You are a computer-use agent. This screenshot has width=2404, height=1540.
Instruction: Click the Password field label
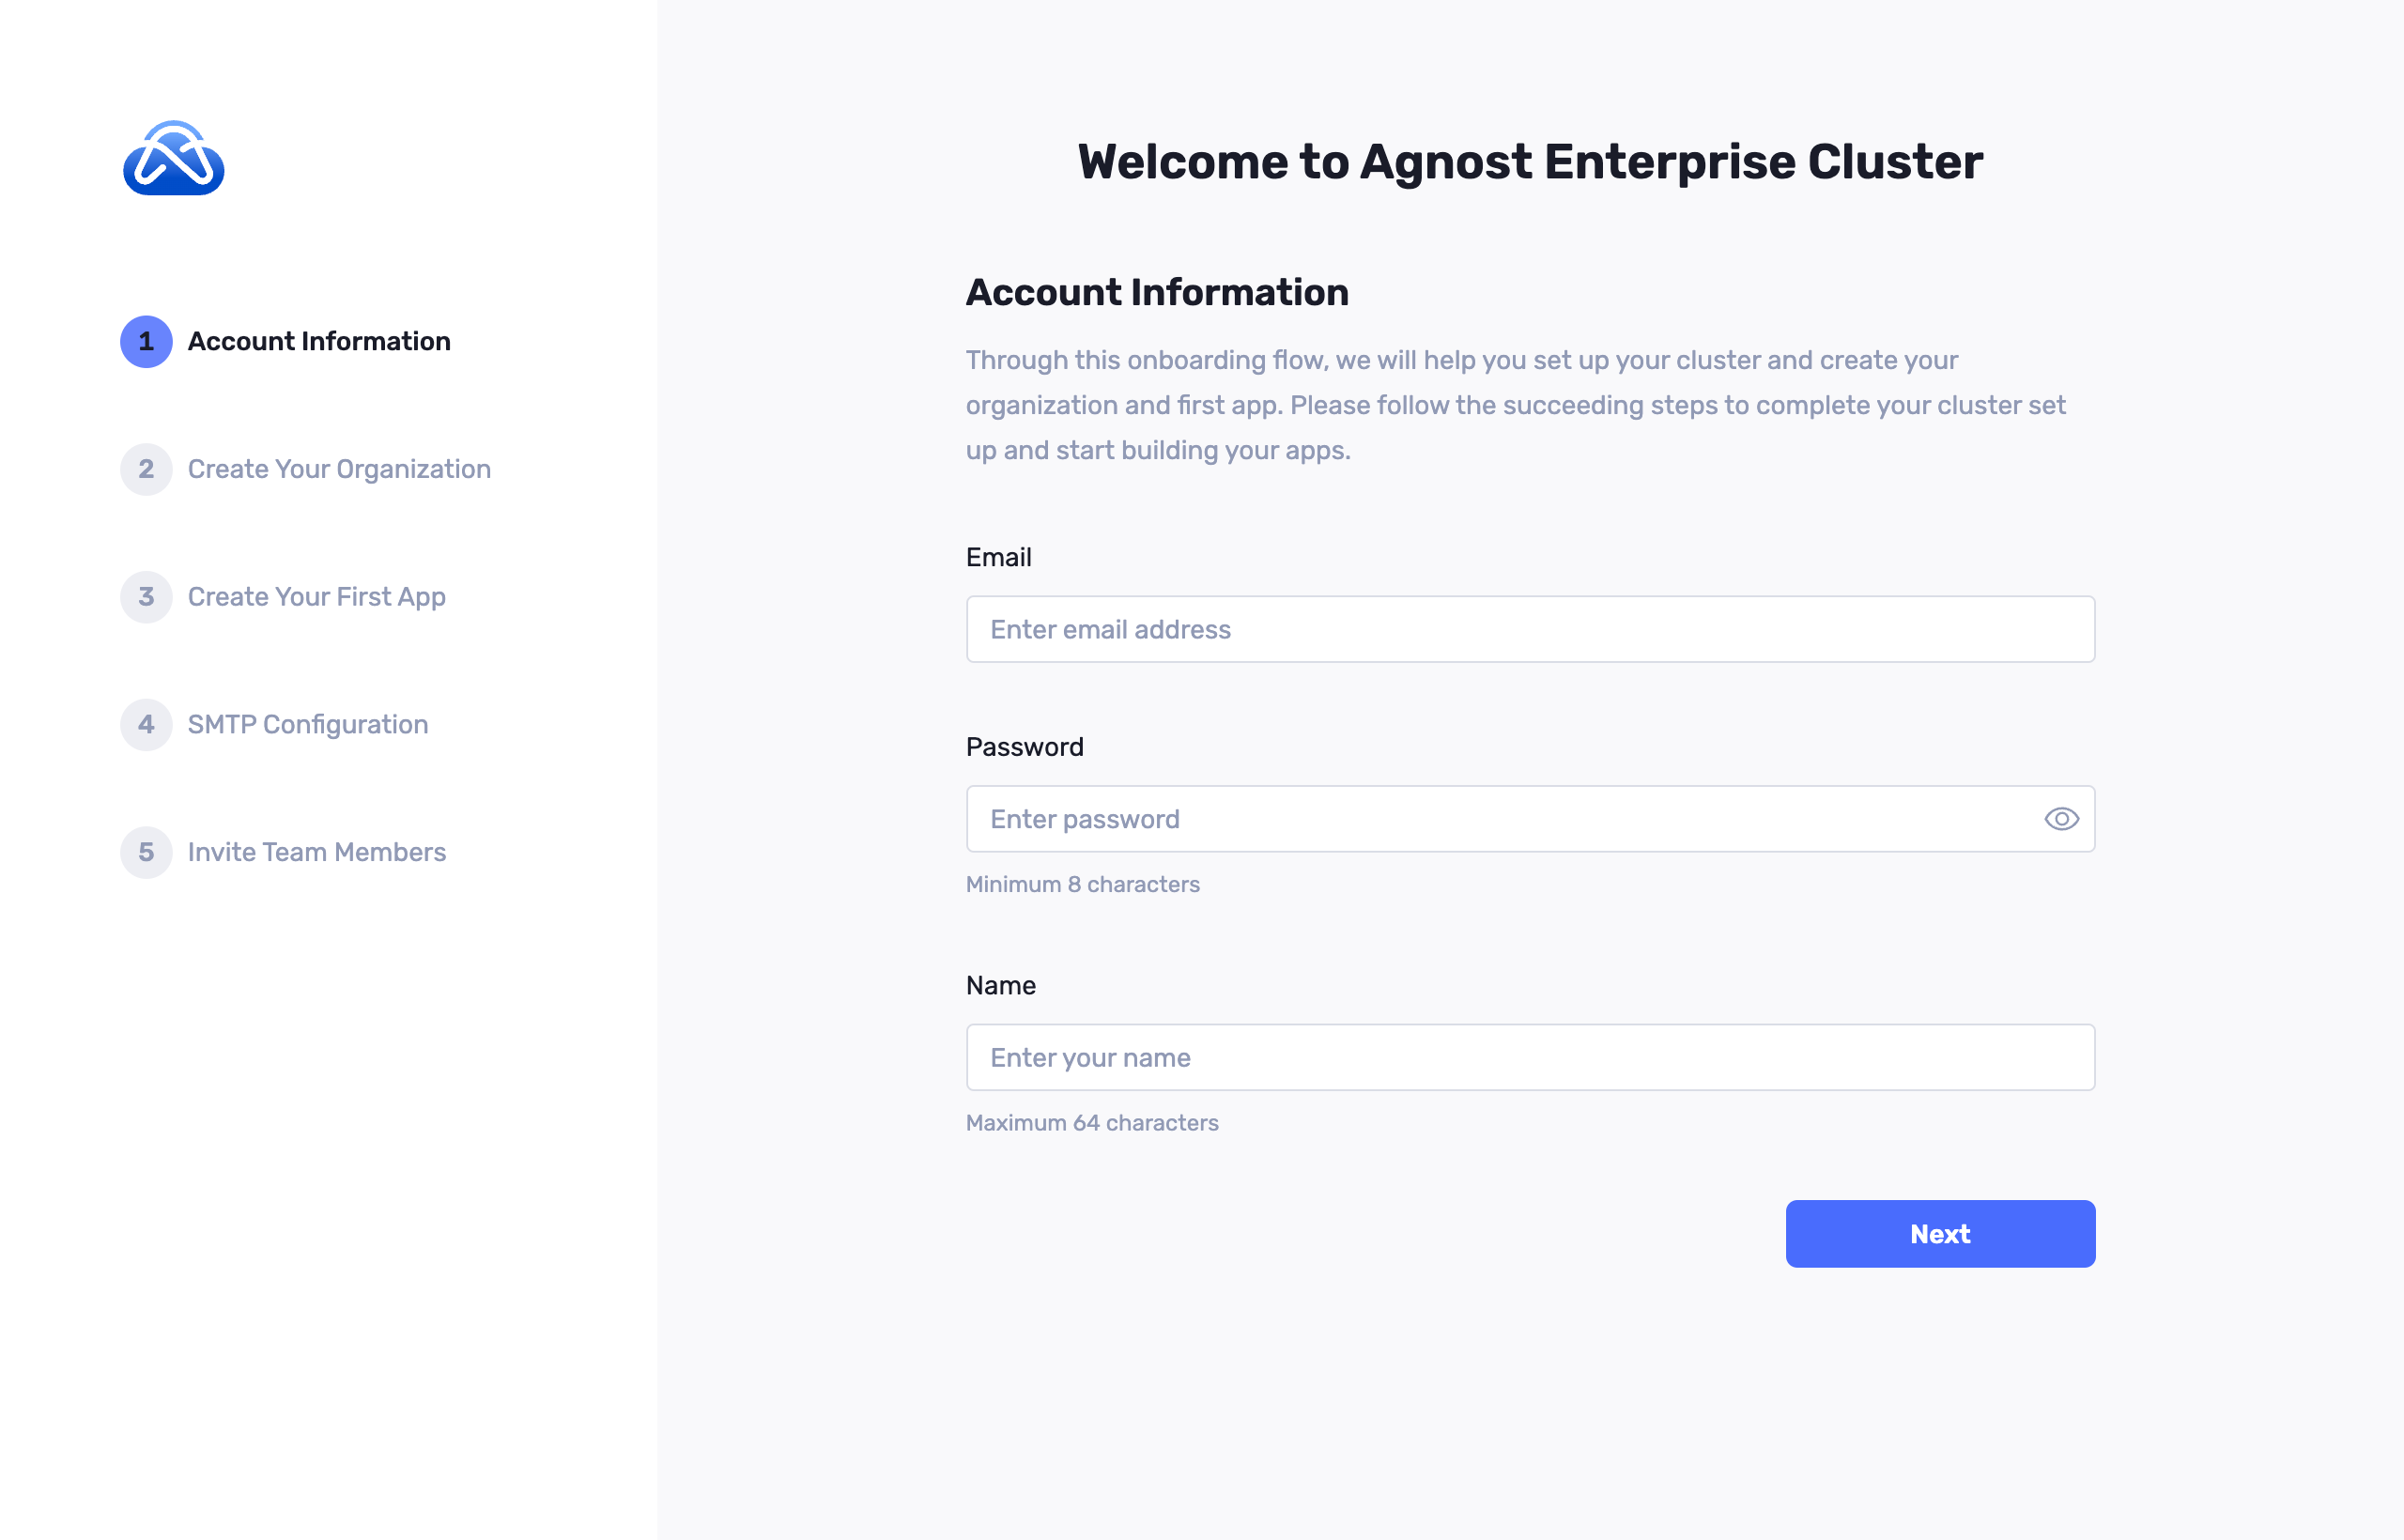pyautogui.click(x=1024, y=747)
